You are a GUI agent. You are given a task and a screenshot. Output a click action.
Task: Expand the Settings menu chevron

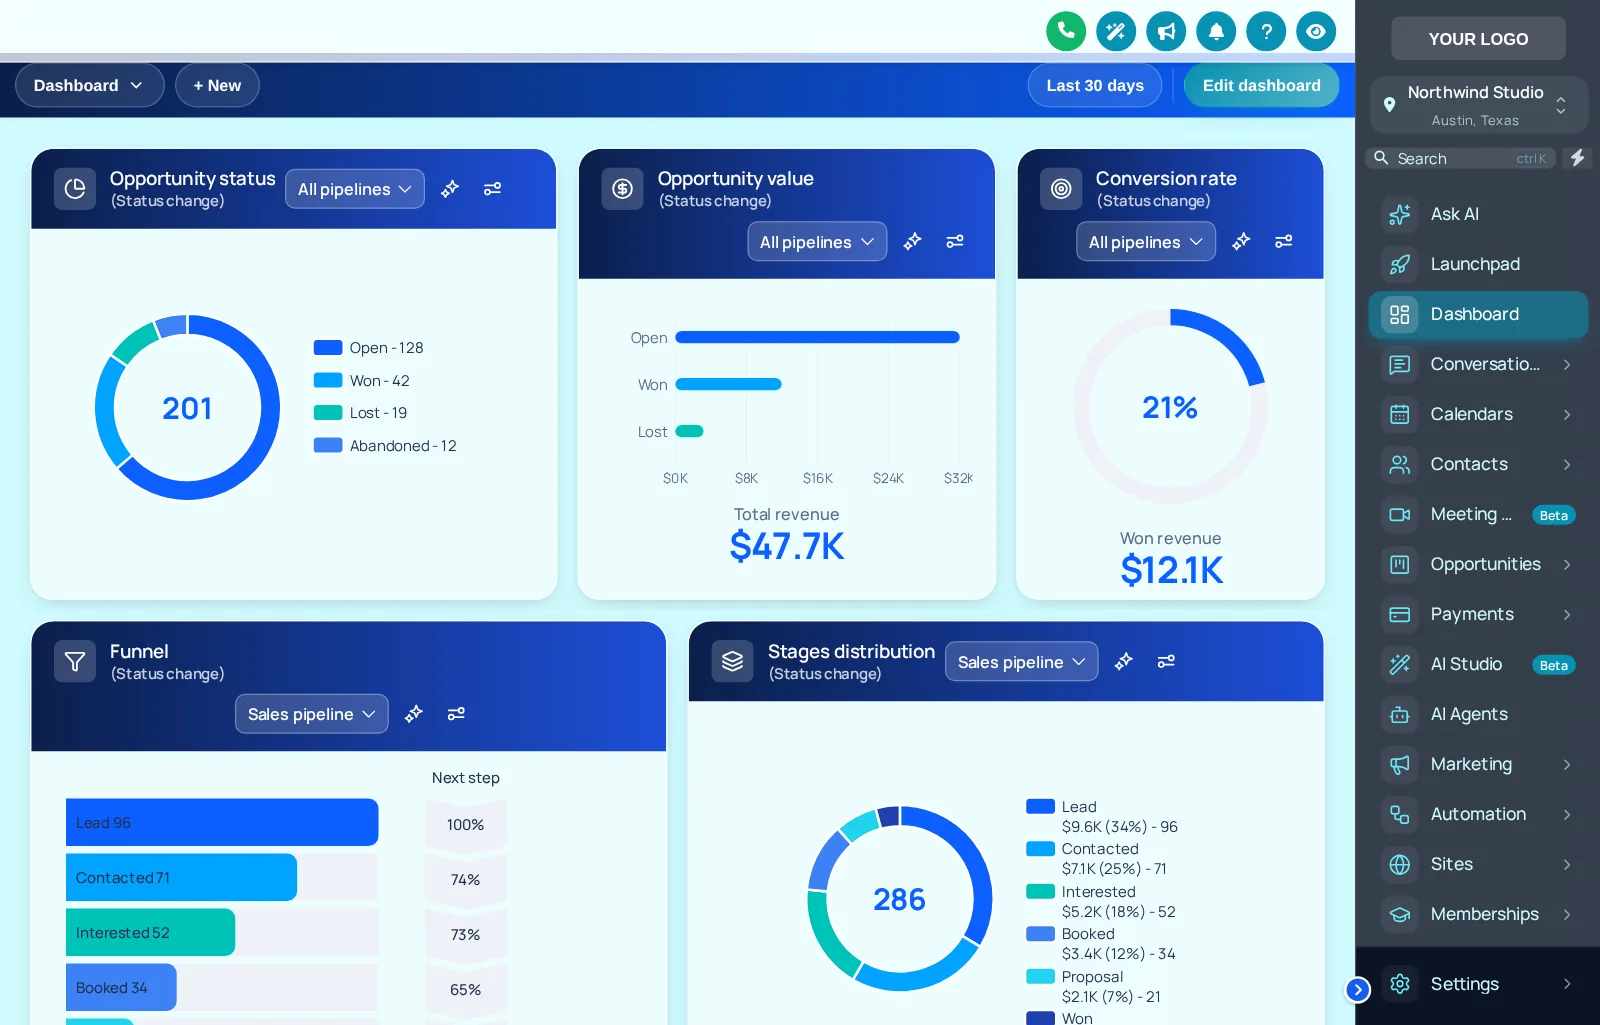coord(1567,984)
